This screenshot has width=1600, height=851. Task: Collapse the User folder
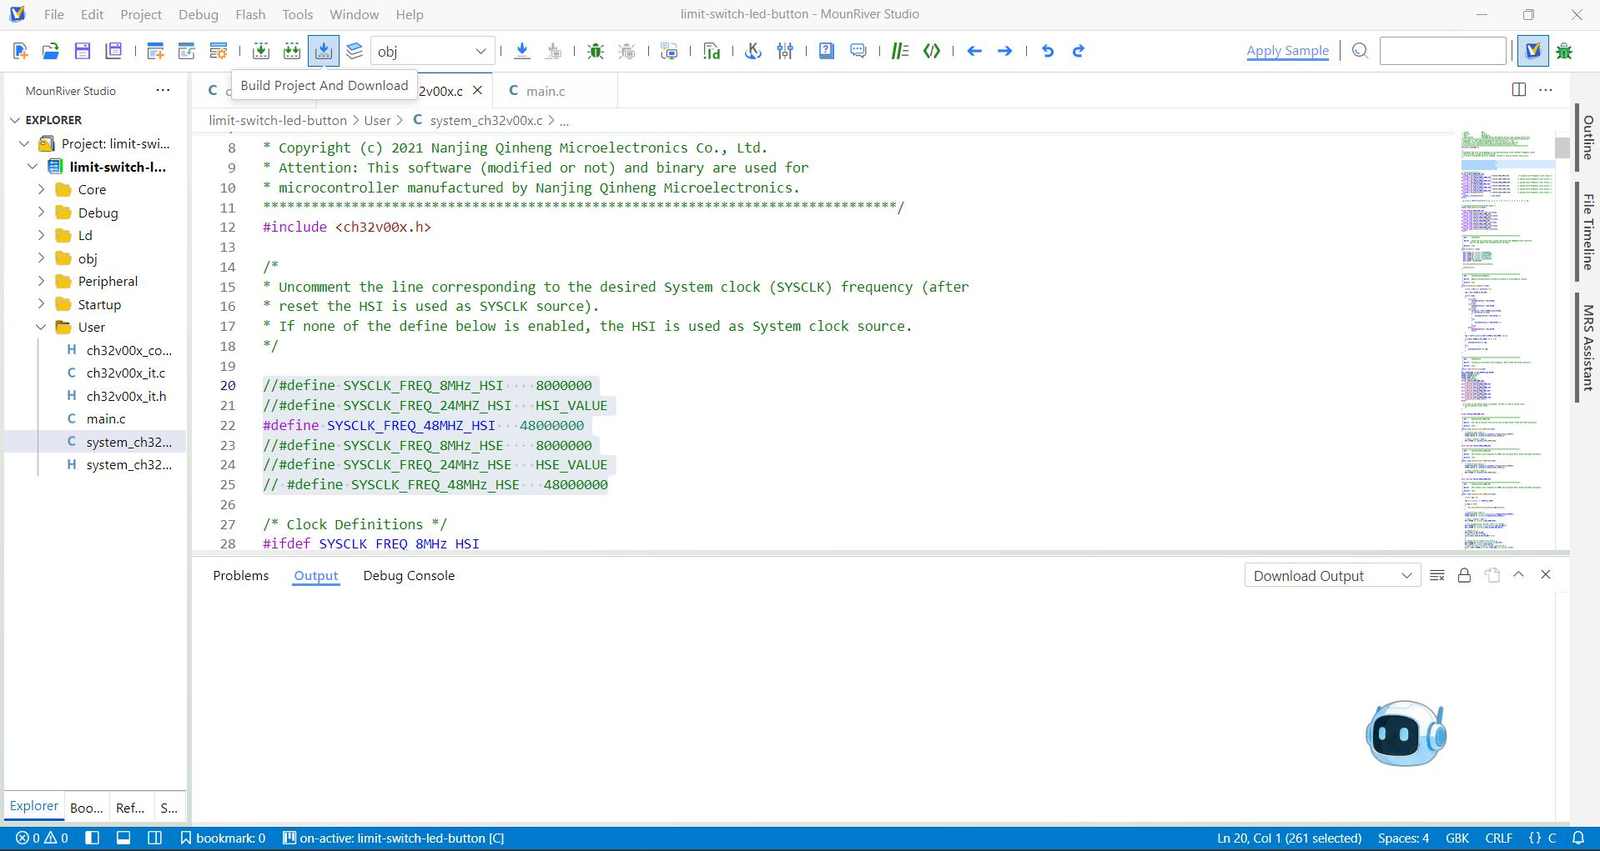(x=41, y=327)
